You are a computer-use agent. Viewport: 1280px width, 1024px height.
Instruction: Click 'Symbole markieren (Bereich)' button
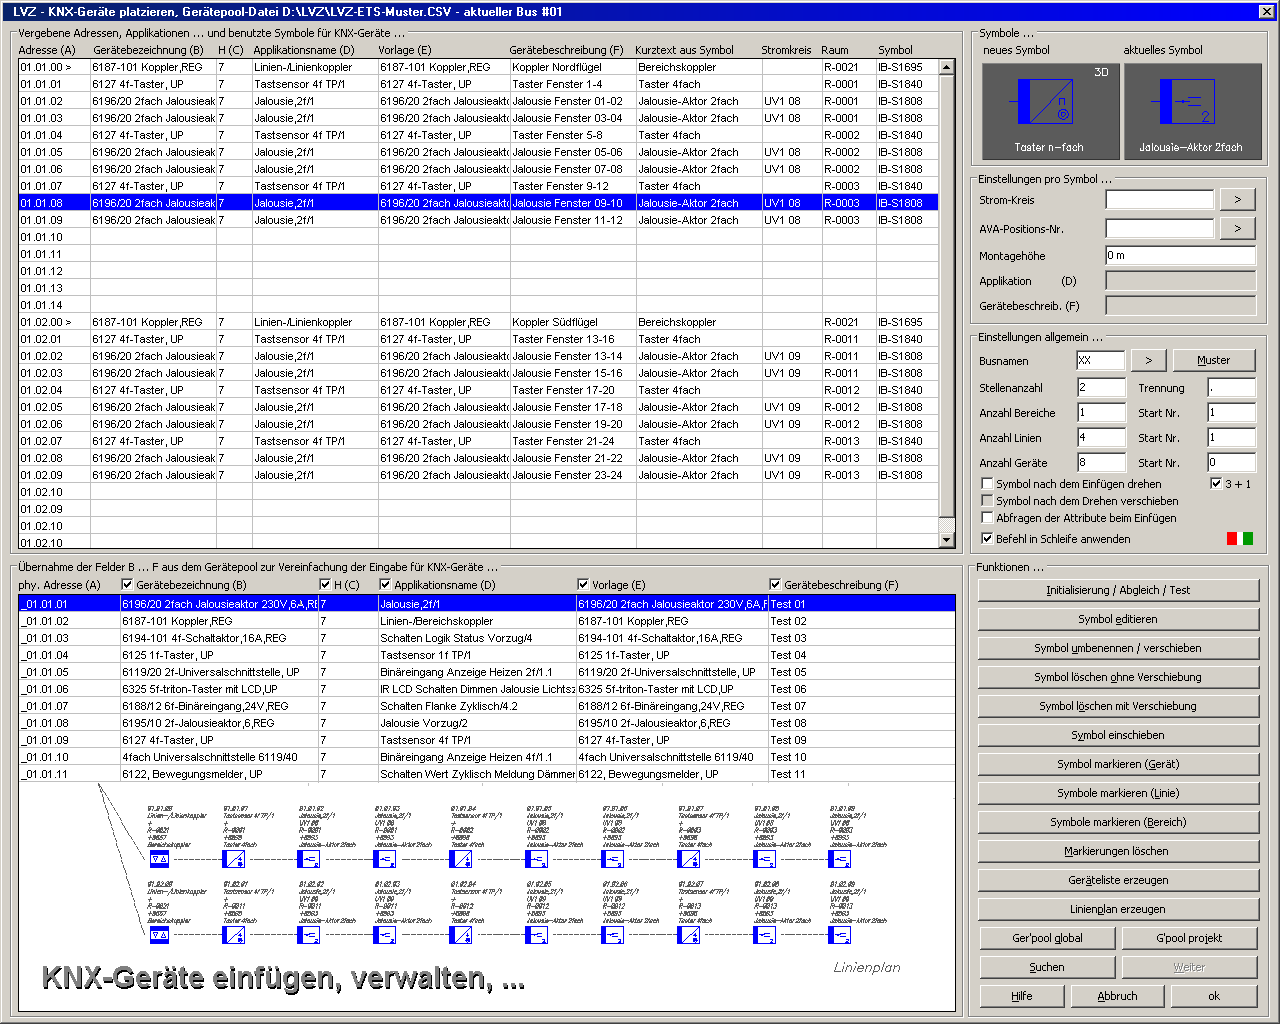click(x=1118, y=822)
